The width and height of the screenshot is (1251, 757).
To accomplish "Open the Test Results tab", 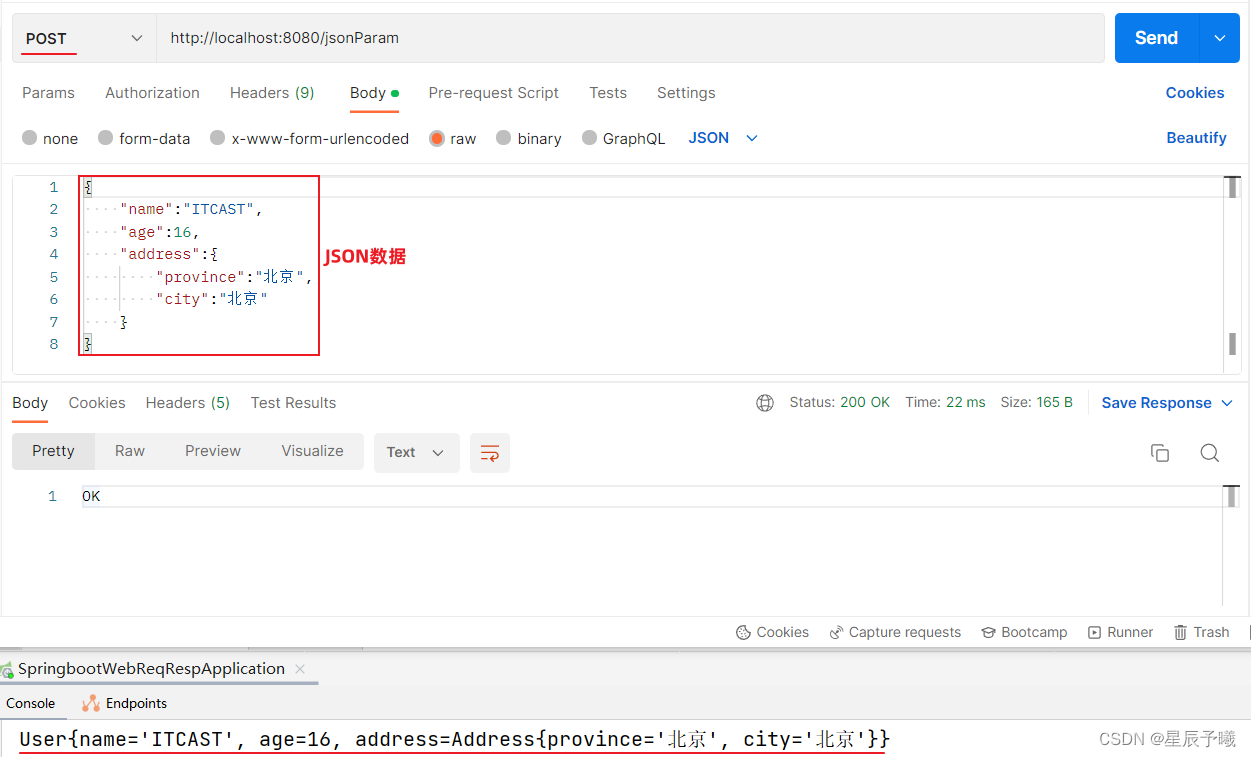I will pyautogui.click(x=293, y=403).
